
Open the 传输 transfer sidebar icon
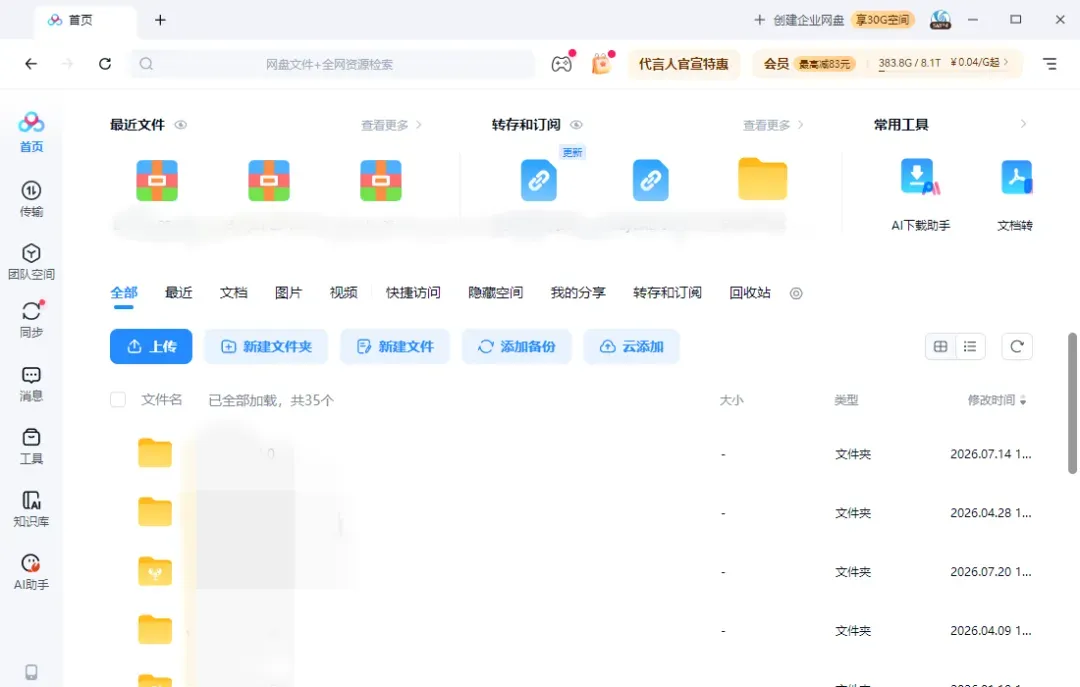coord(31,198)
